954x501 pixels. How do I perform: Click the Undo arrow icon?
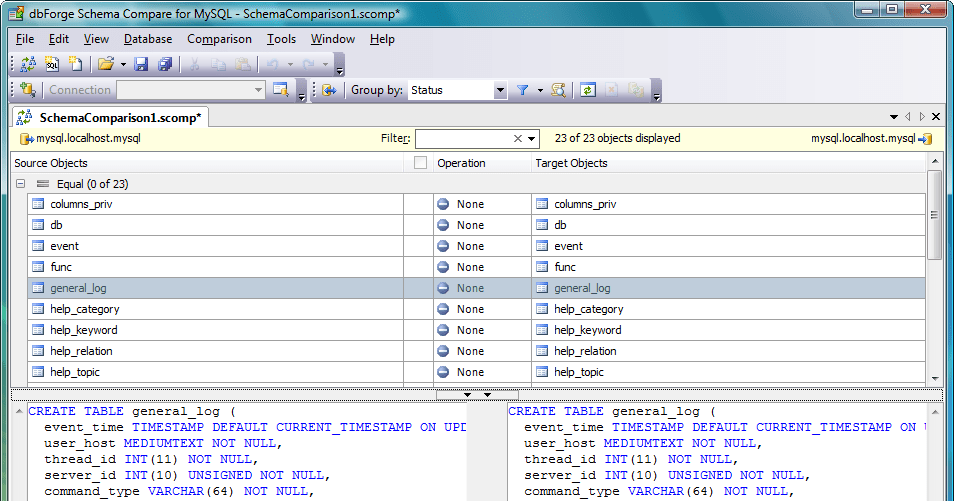tap(273, 64)
